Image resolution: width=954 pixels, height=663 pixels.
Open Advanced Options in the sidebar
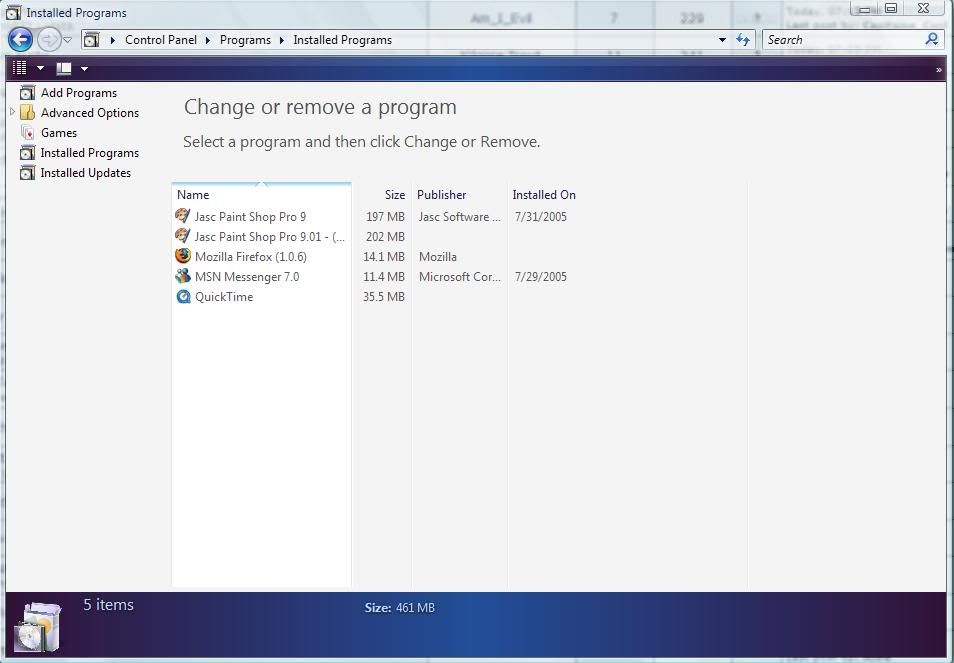[x=89, y=113]
